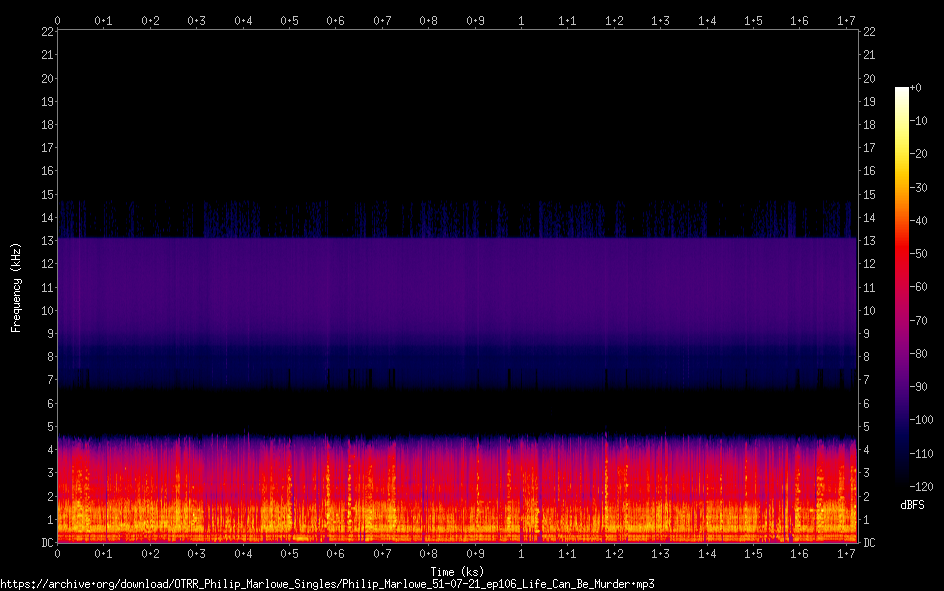The width and height of the screenshot is (944, 591).
Task: Click the DC label on right frequency axis
Action: (870, 543)
